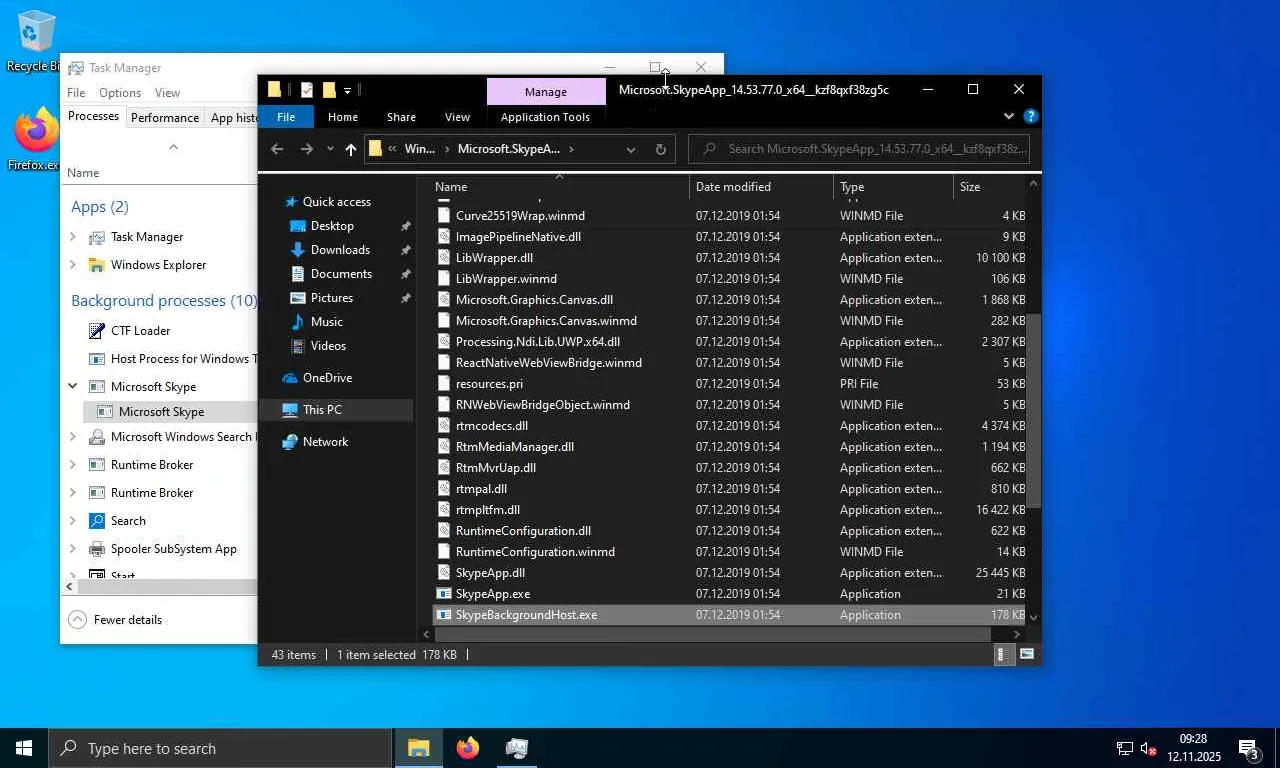Click the chevron after Microsoft.SkypeA... breadcrumb
1280x768 pixels.
[x=571, y=149]
